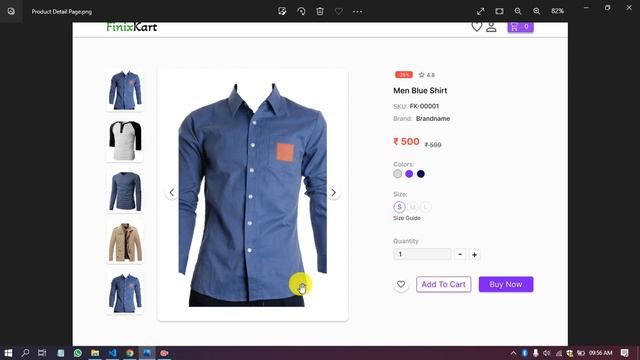Select the black and white raglan shirt thumbnail
This screenshot has width=640, height=360.
[125, 141]
